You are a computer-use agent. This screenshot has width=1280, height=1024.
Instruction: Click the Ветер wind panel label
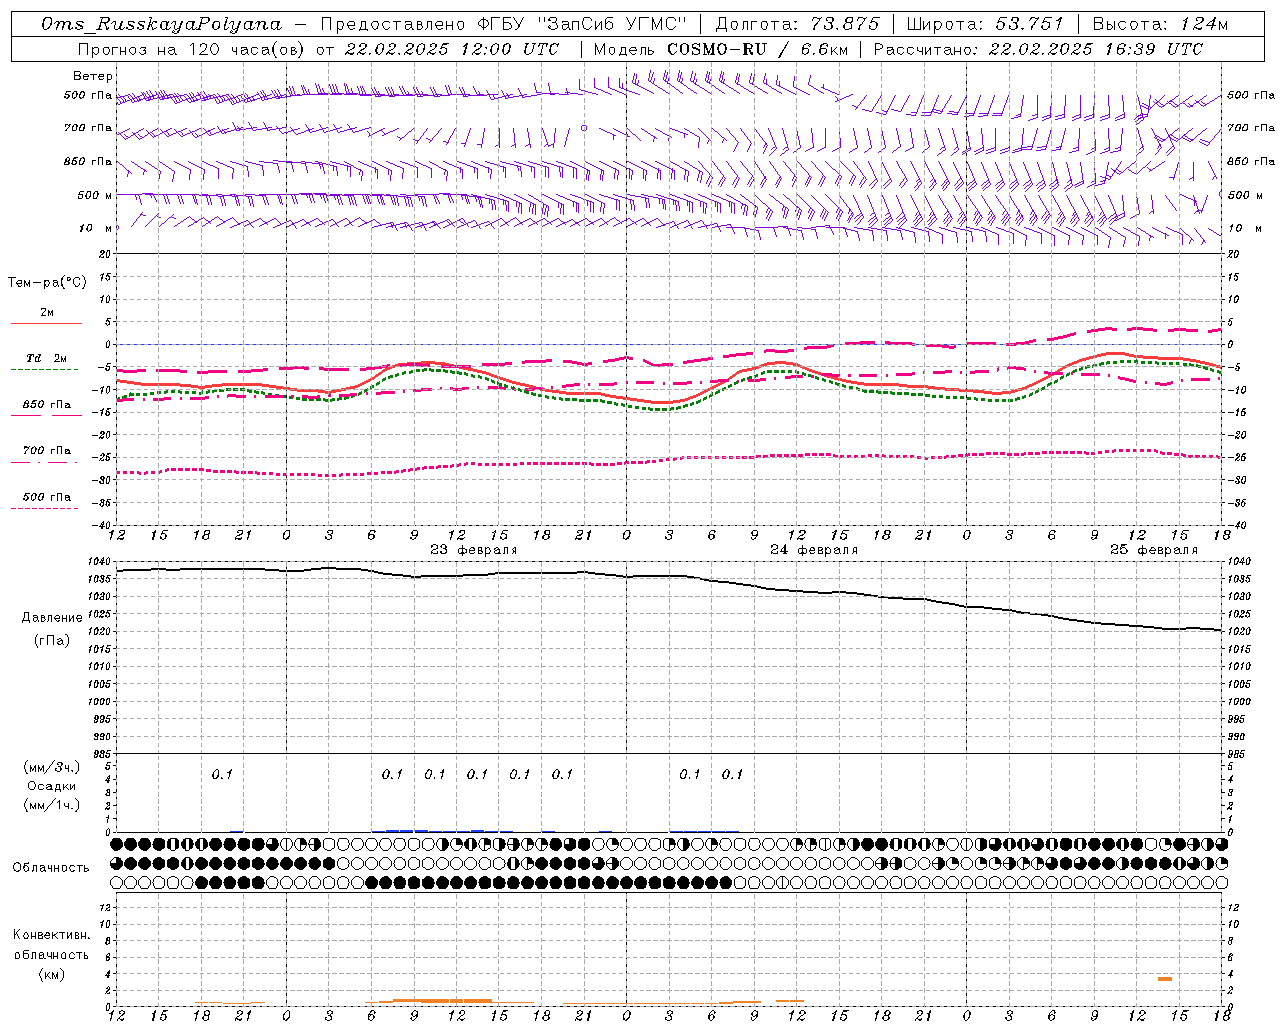point(93,76)
